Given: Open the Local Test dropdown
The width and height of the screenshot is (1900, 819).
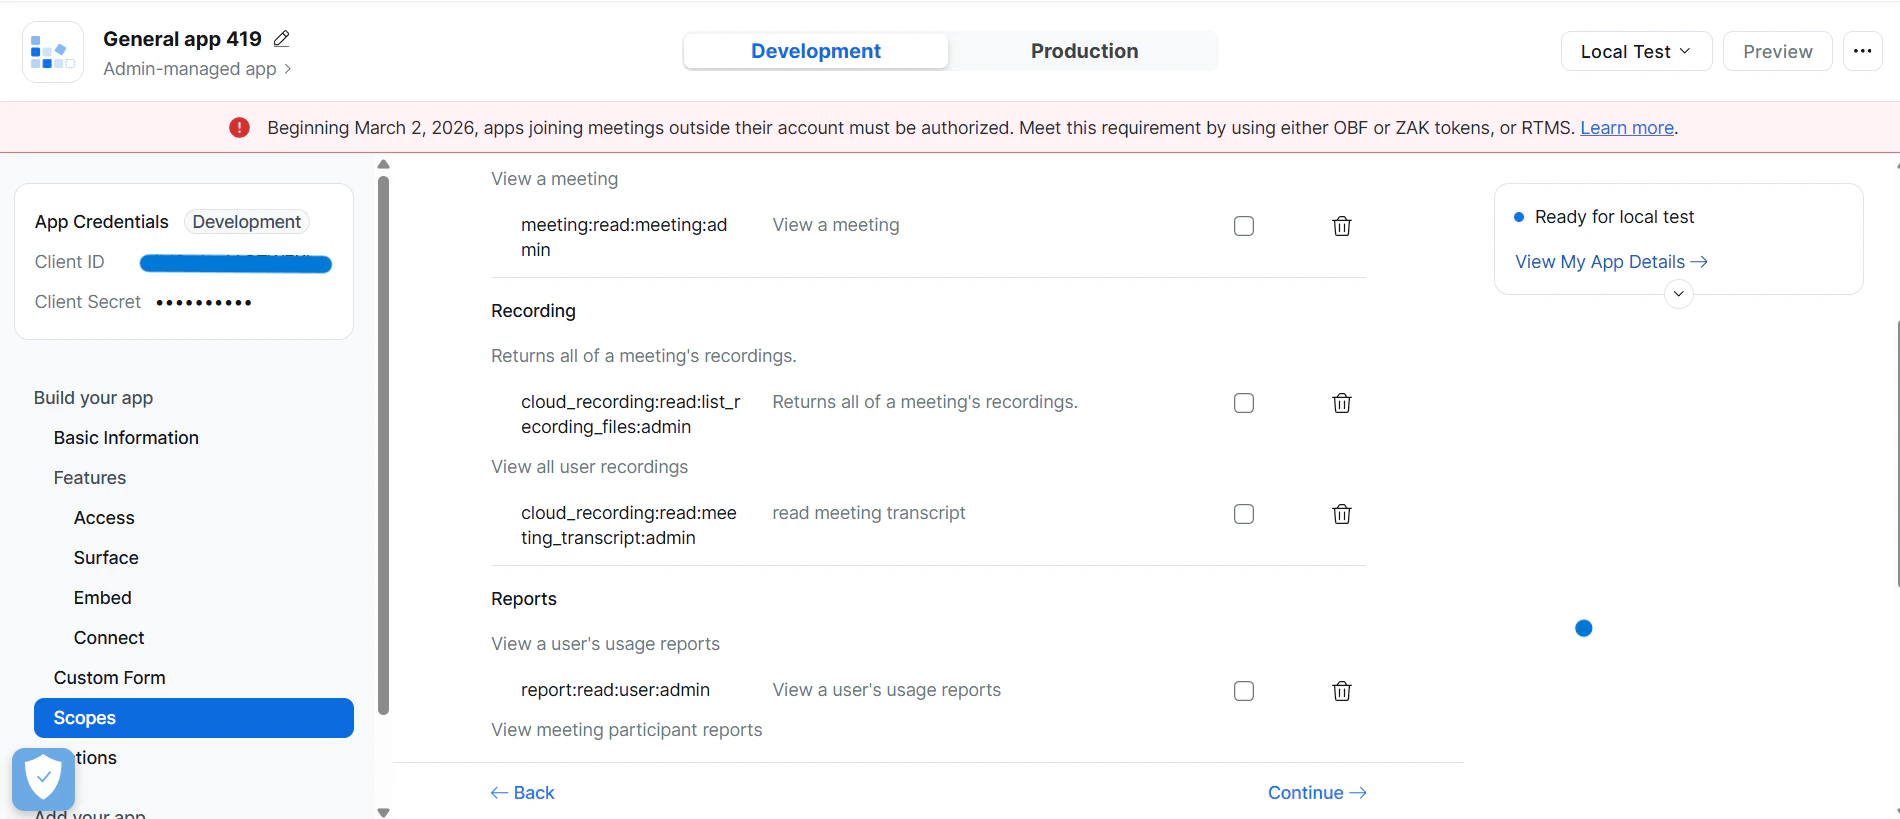Looking at the screenshot, I should (x=1636, y=51).
